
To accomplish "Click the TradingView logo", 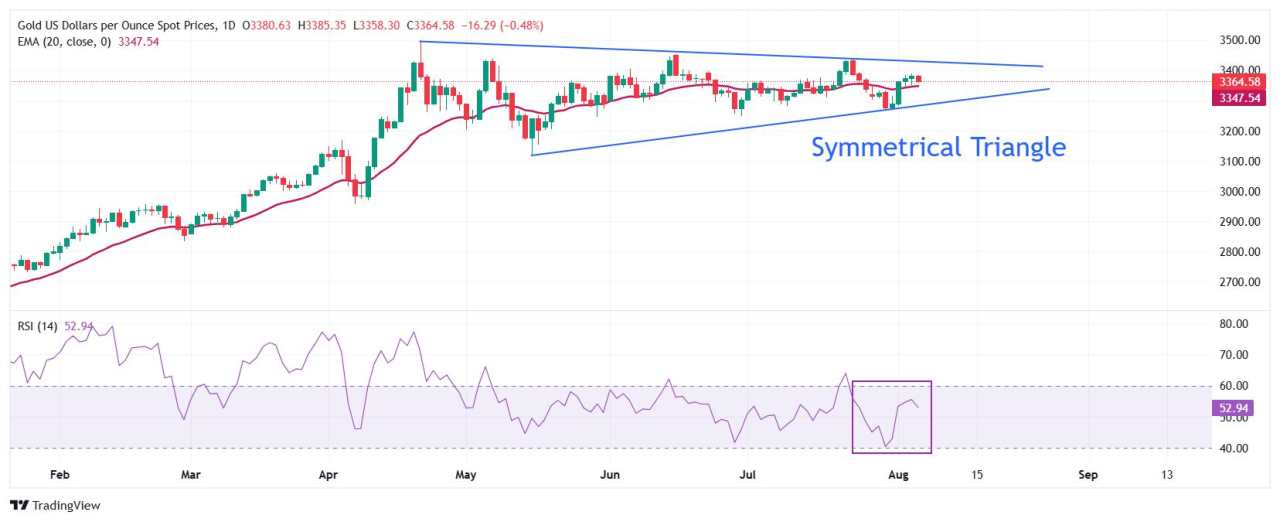I will (55, 505).
